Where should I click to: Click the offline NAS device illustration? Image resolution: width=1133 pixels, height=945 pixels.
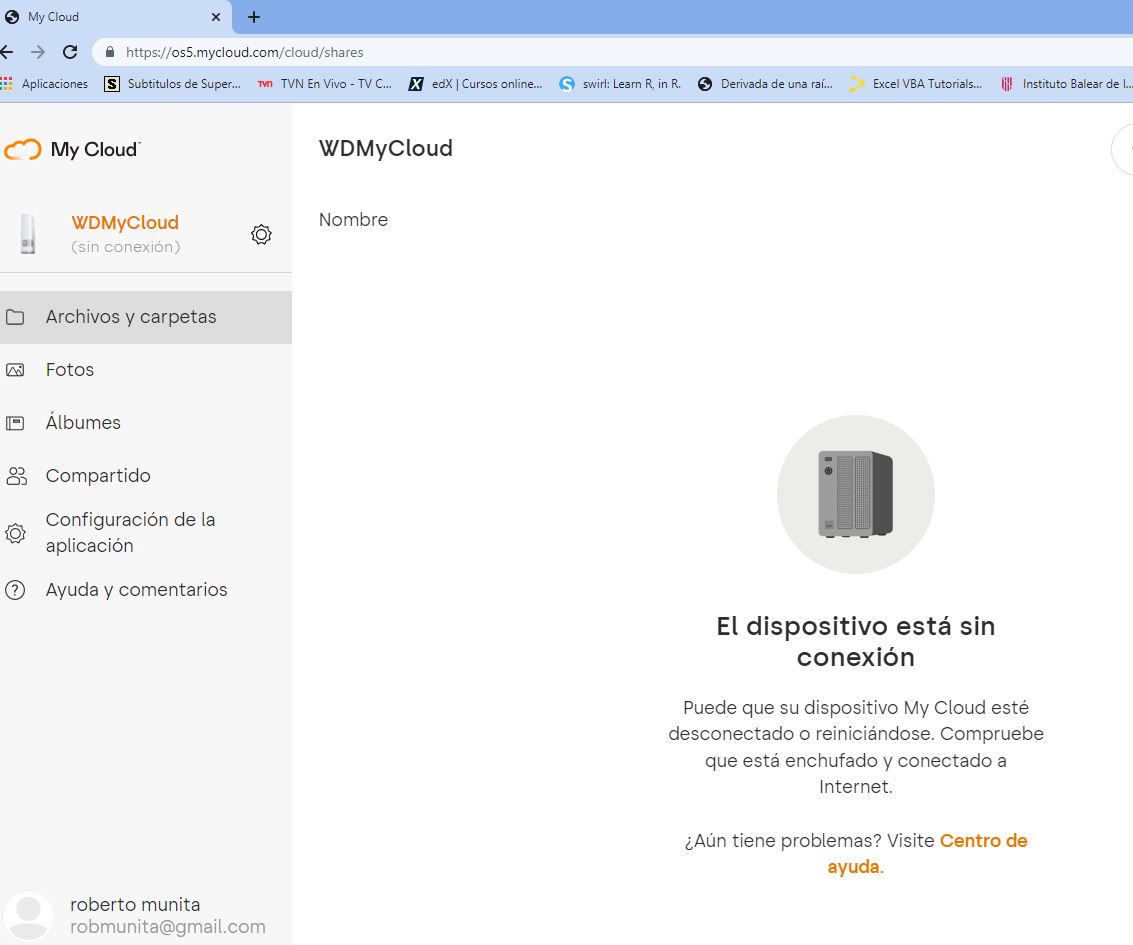tap(856, 494)
